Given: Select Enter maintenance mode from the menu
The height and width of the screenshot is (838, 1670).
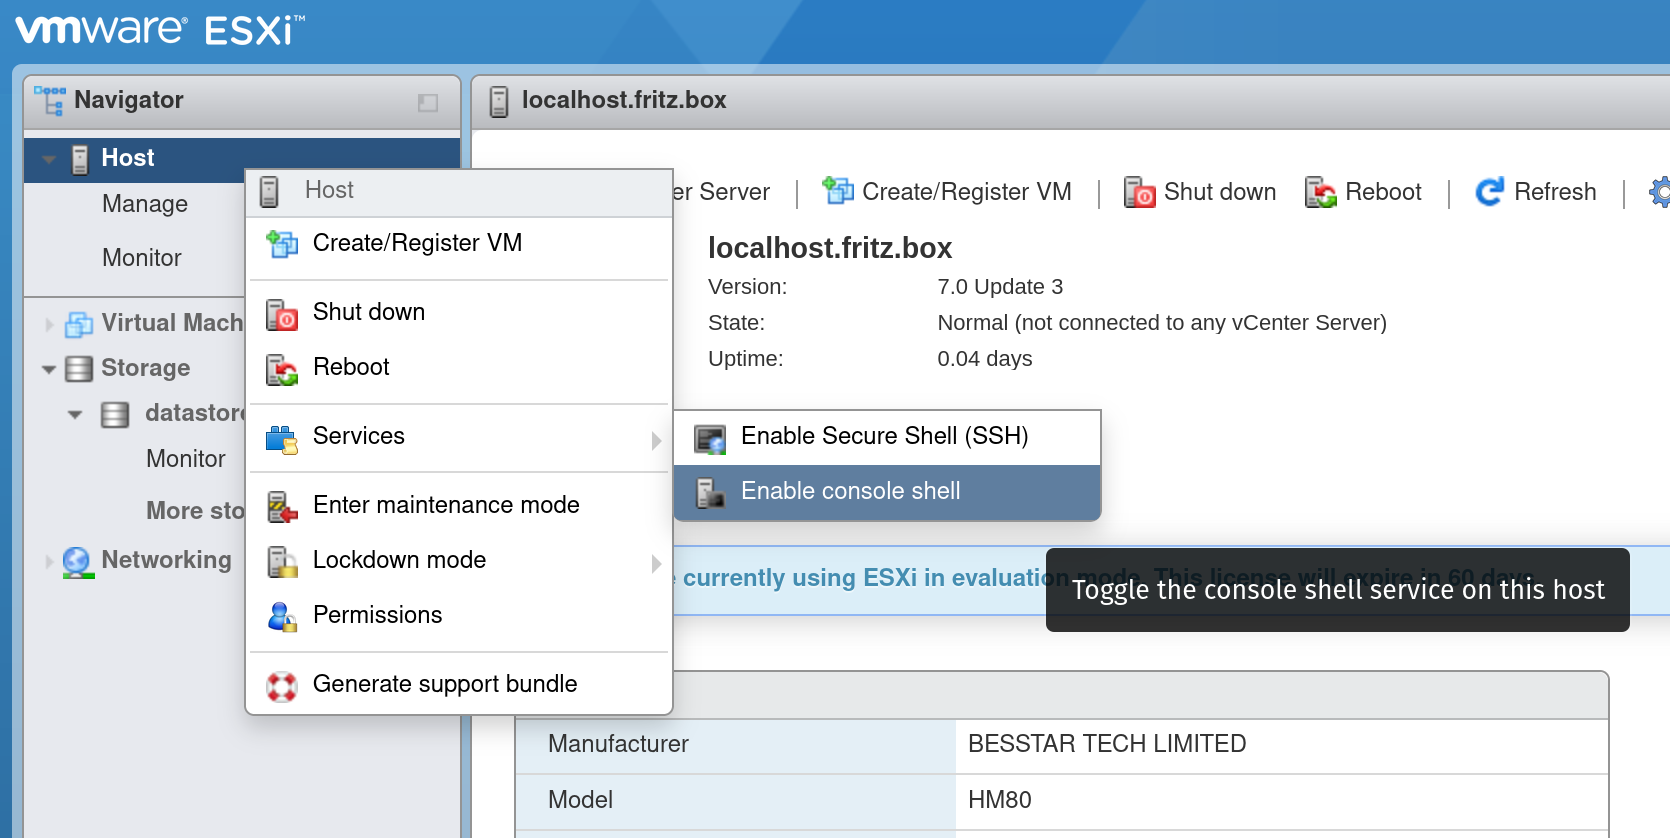Looking at the screenshot, I should point(446,506).
